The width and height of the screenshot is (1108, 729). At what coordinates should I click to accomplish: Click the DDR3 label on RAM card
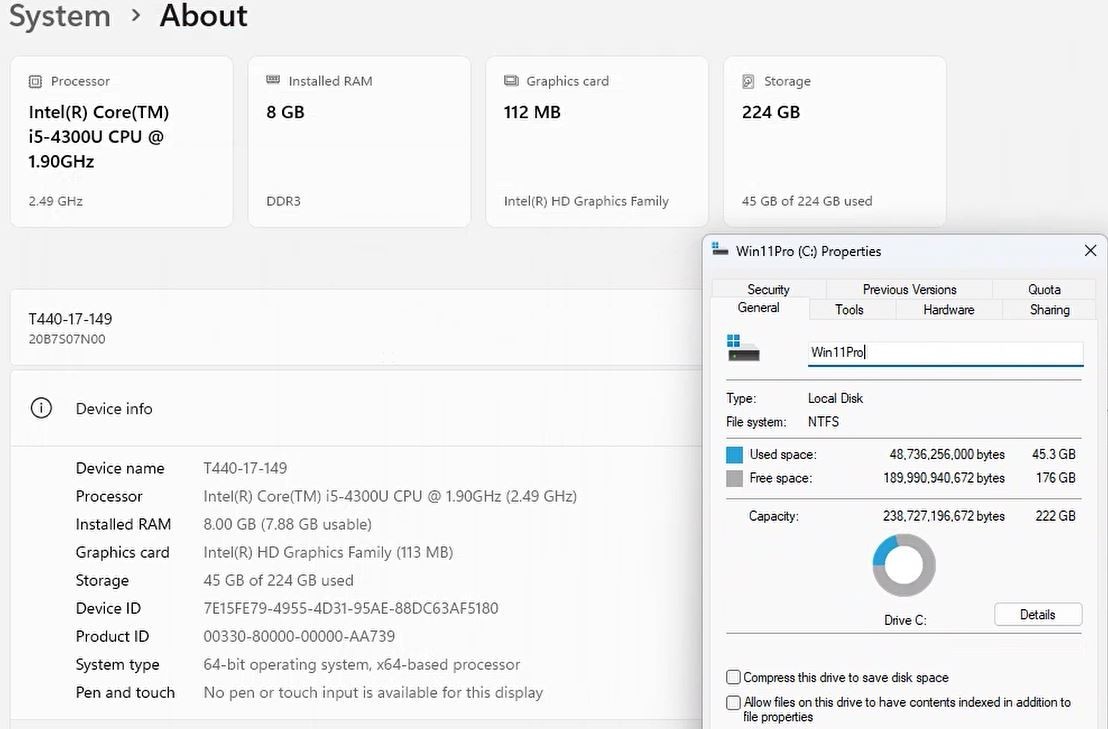283,201
